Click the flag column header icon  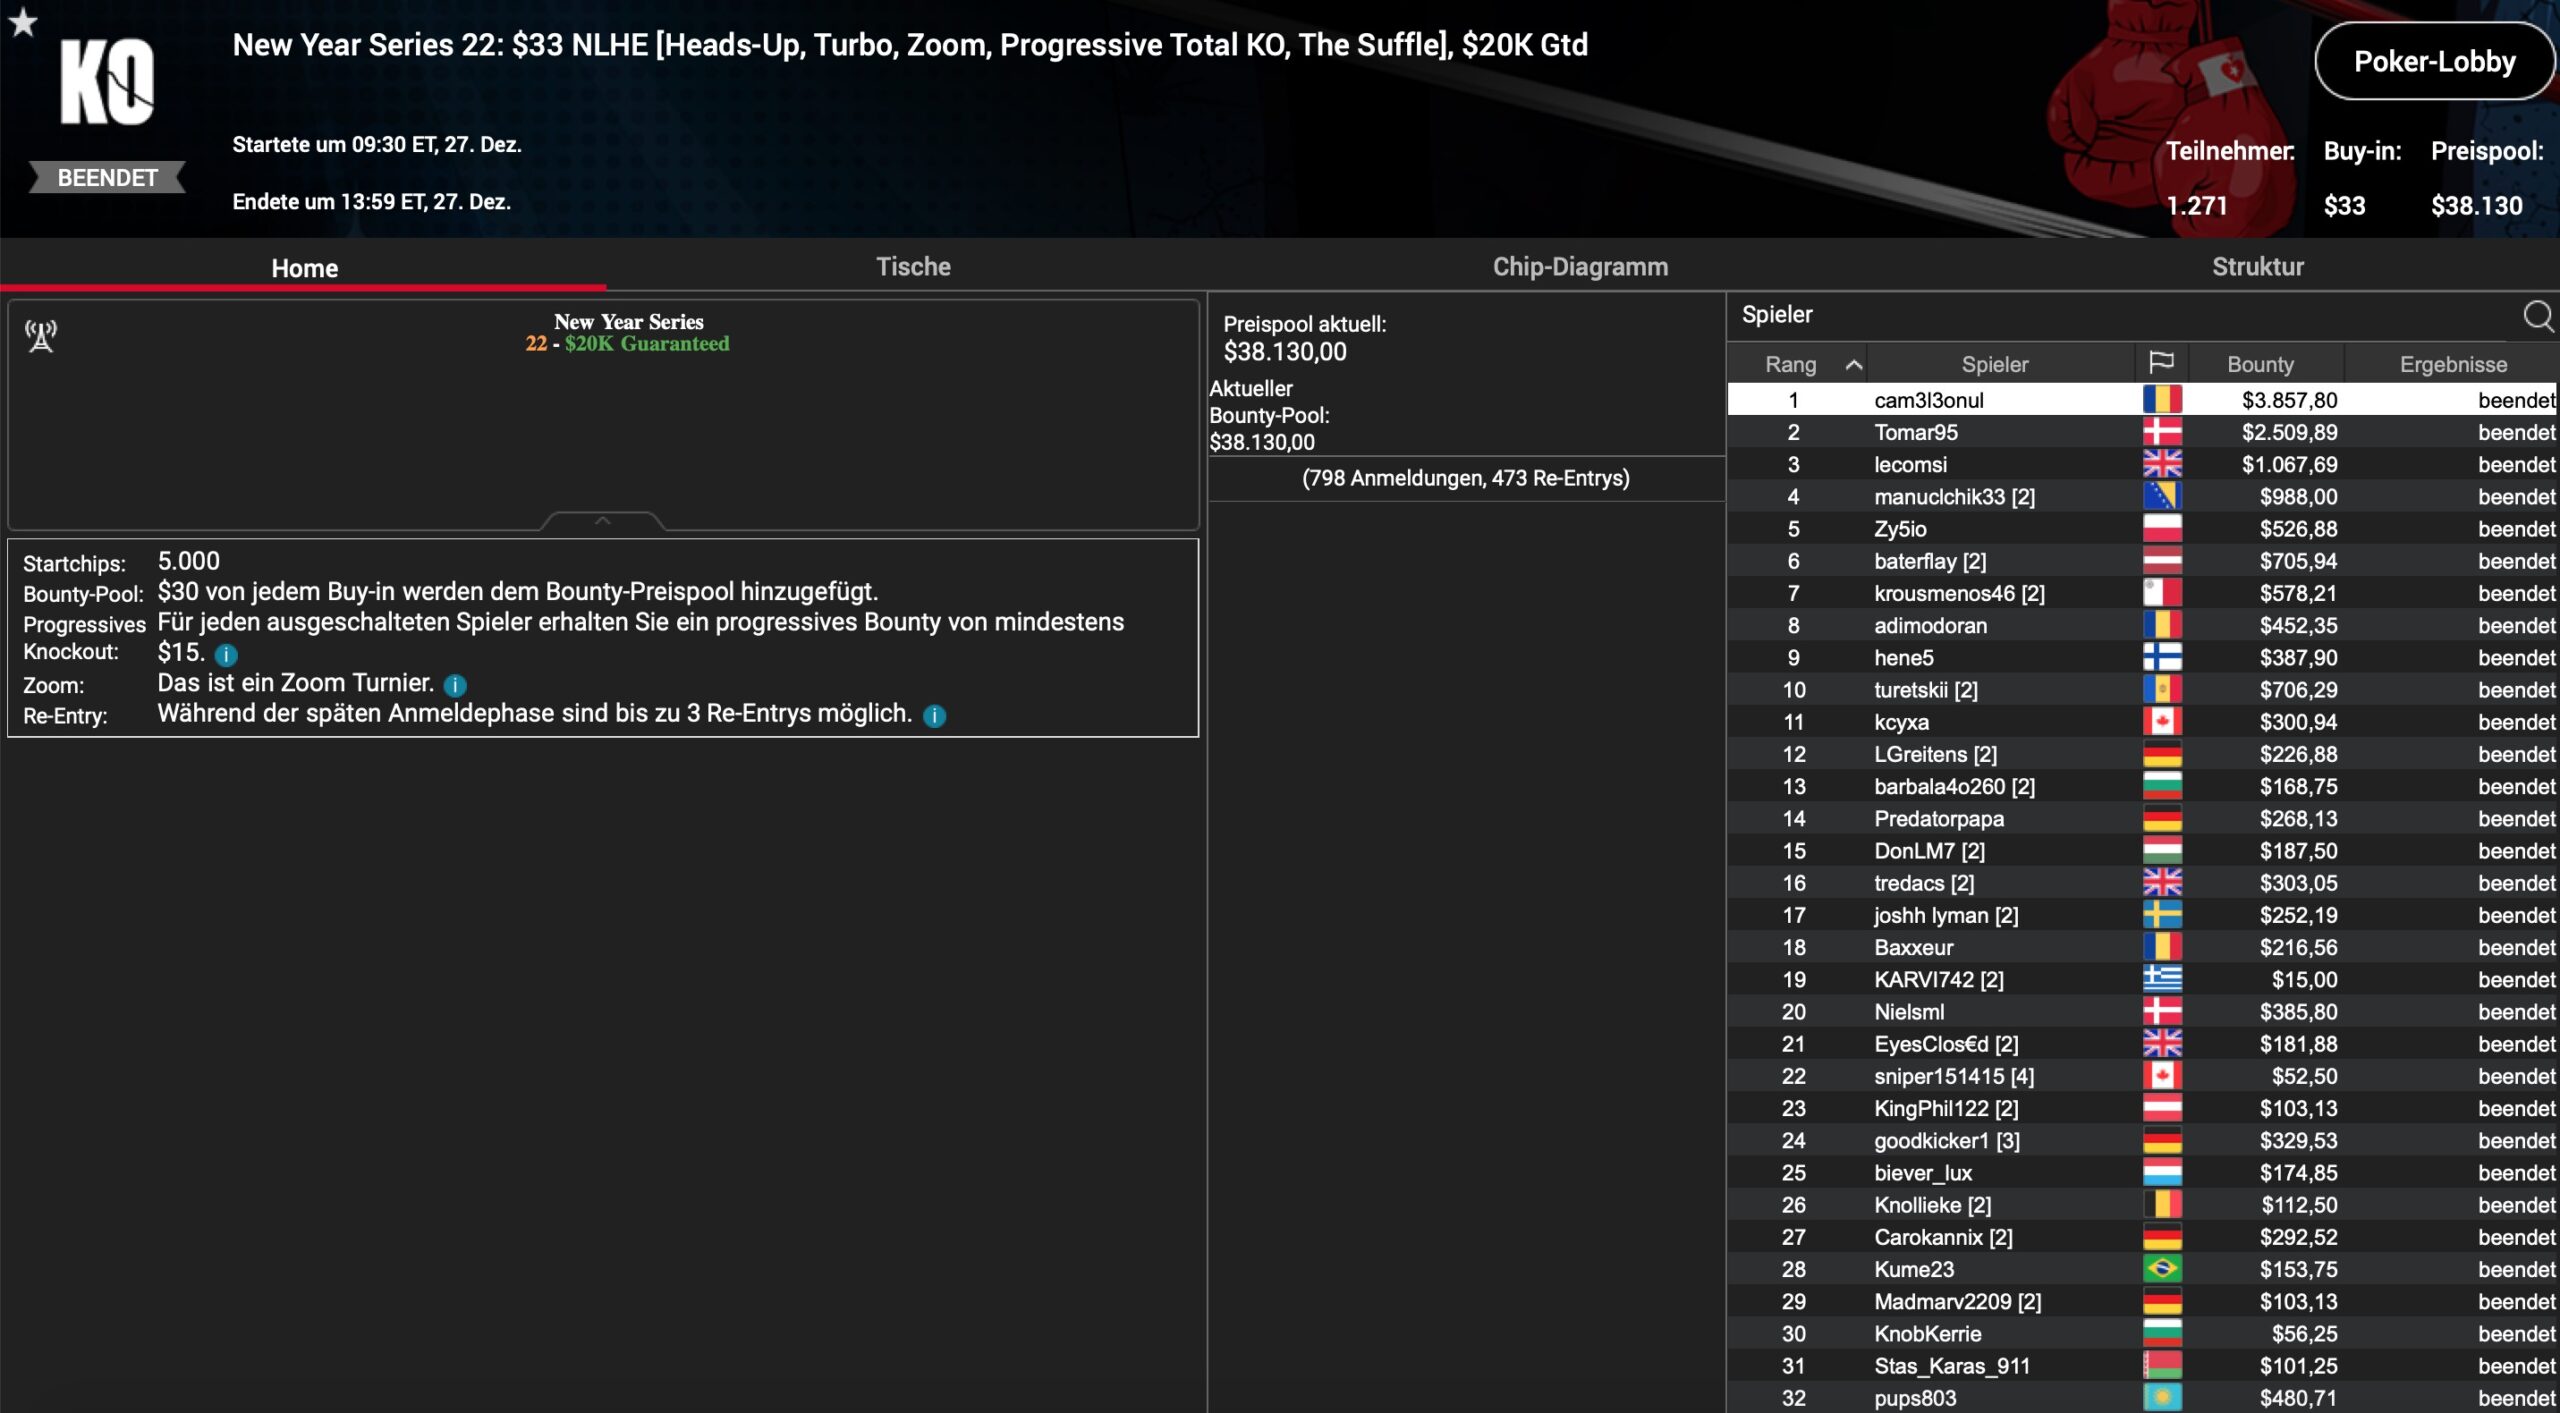click(x=2161, y=363)
